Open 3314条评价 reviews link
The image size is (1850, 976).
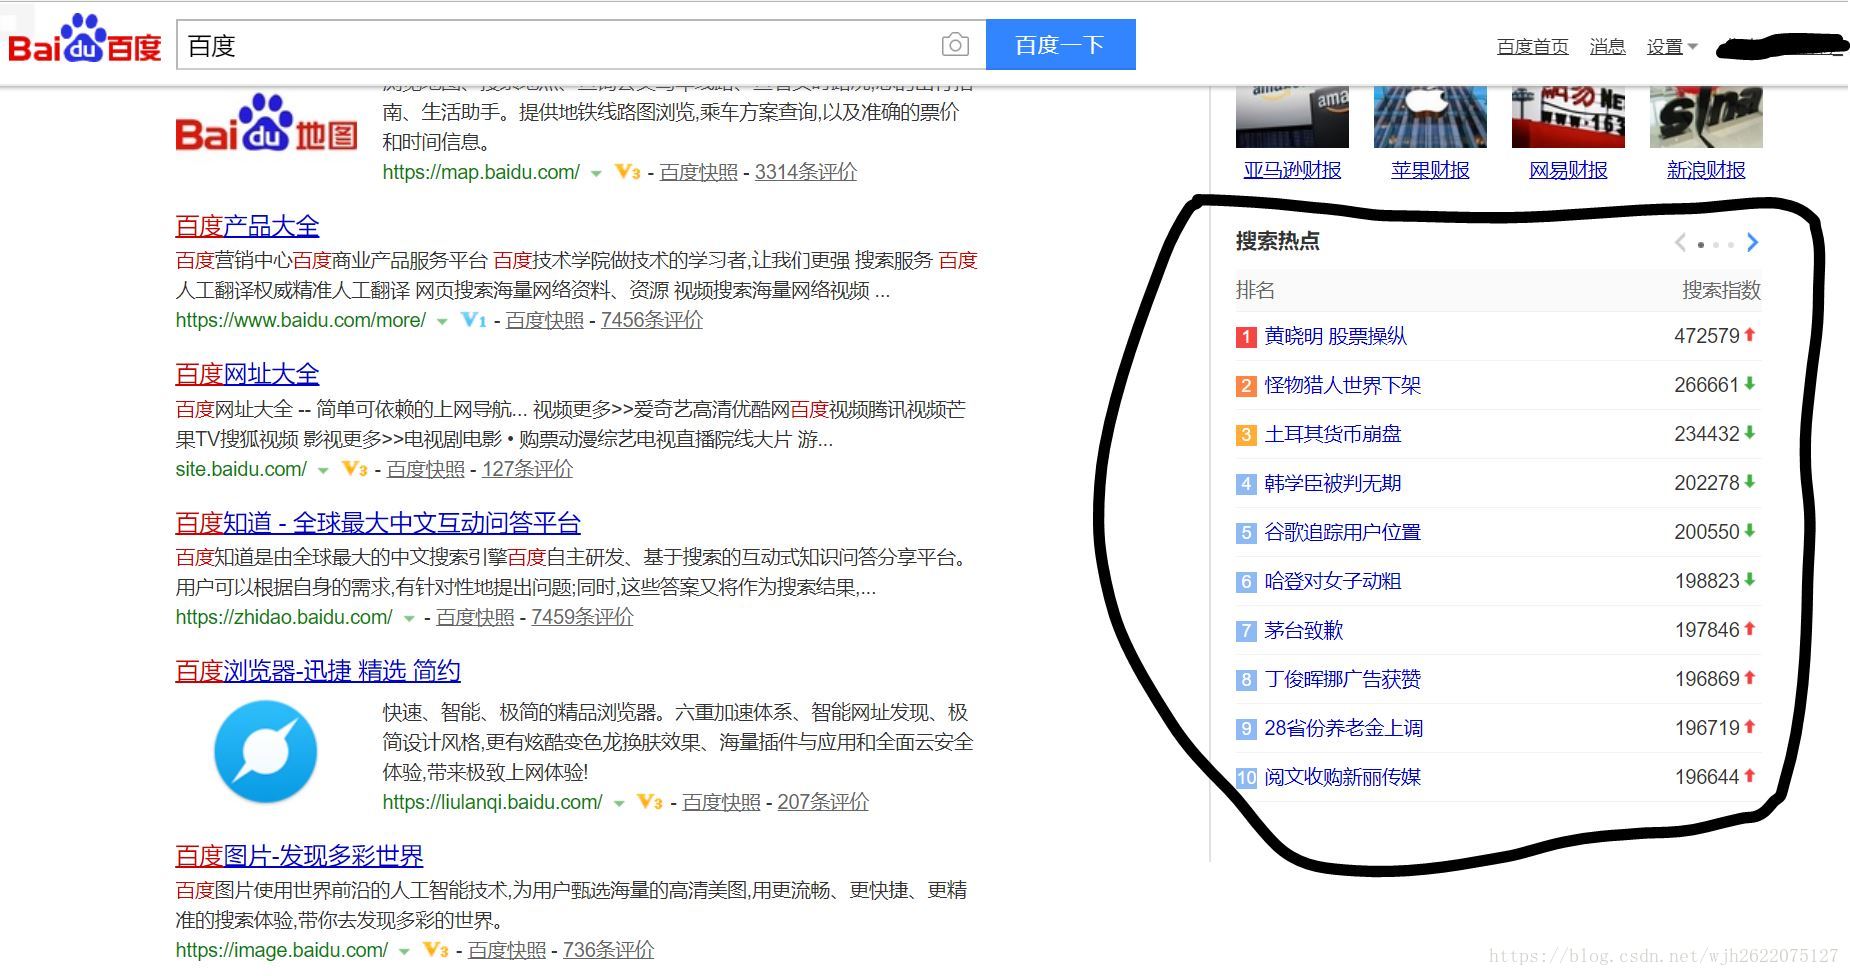pos(805,172)
